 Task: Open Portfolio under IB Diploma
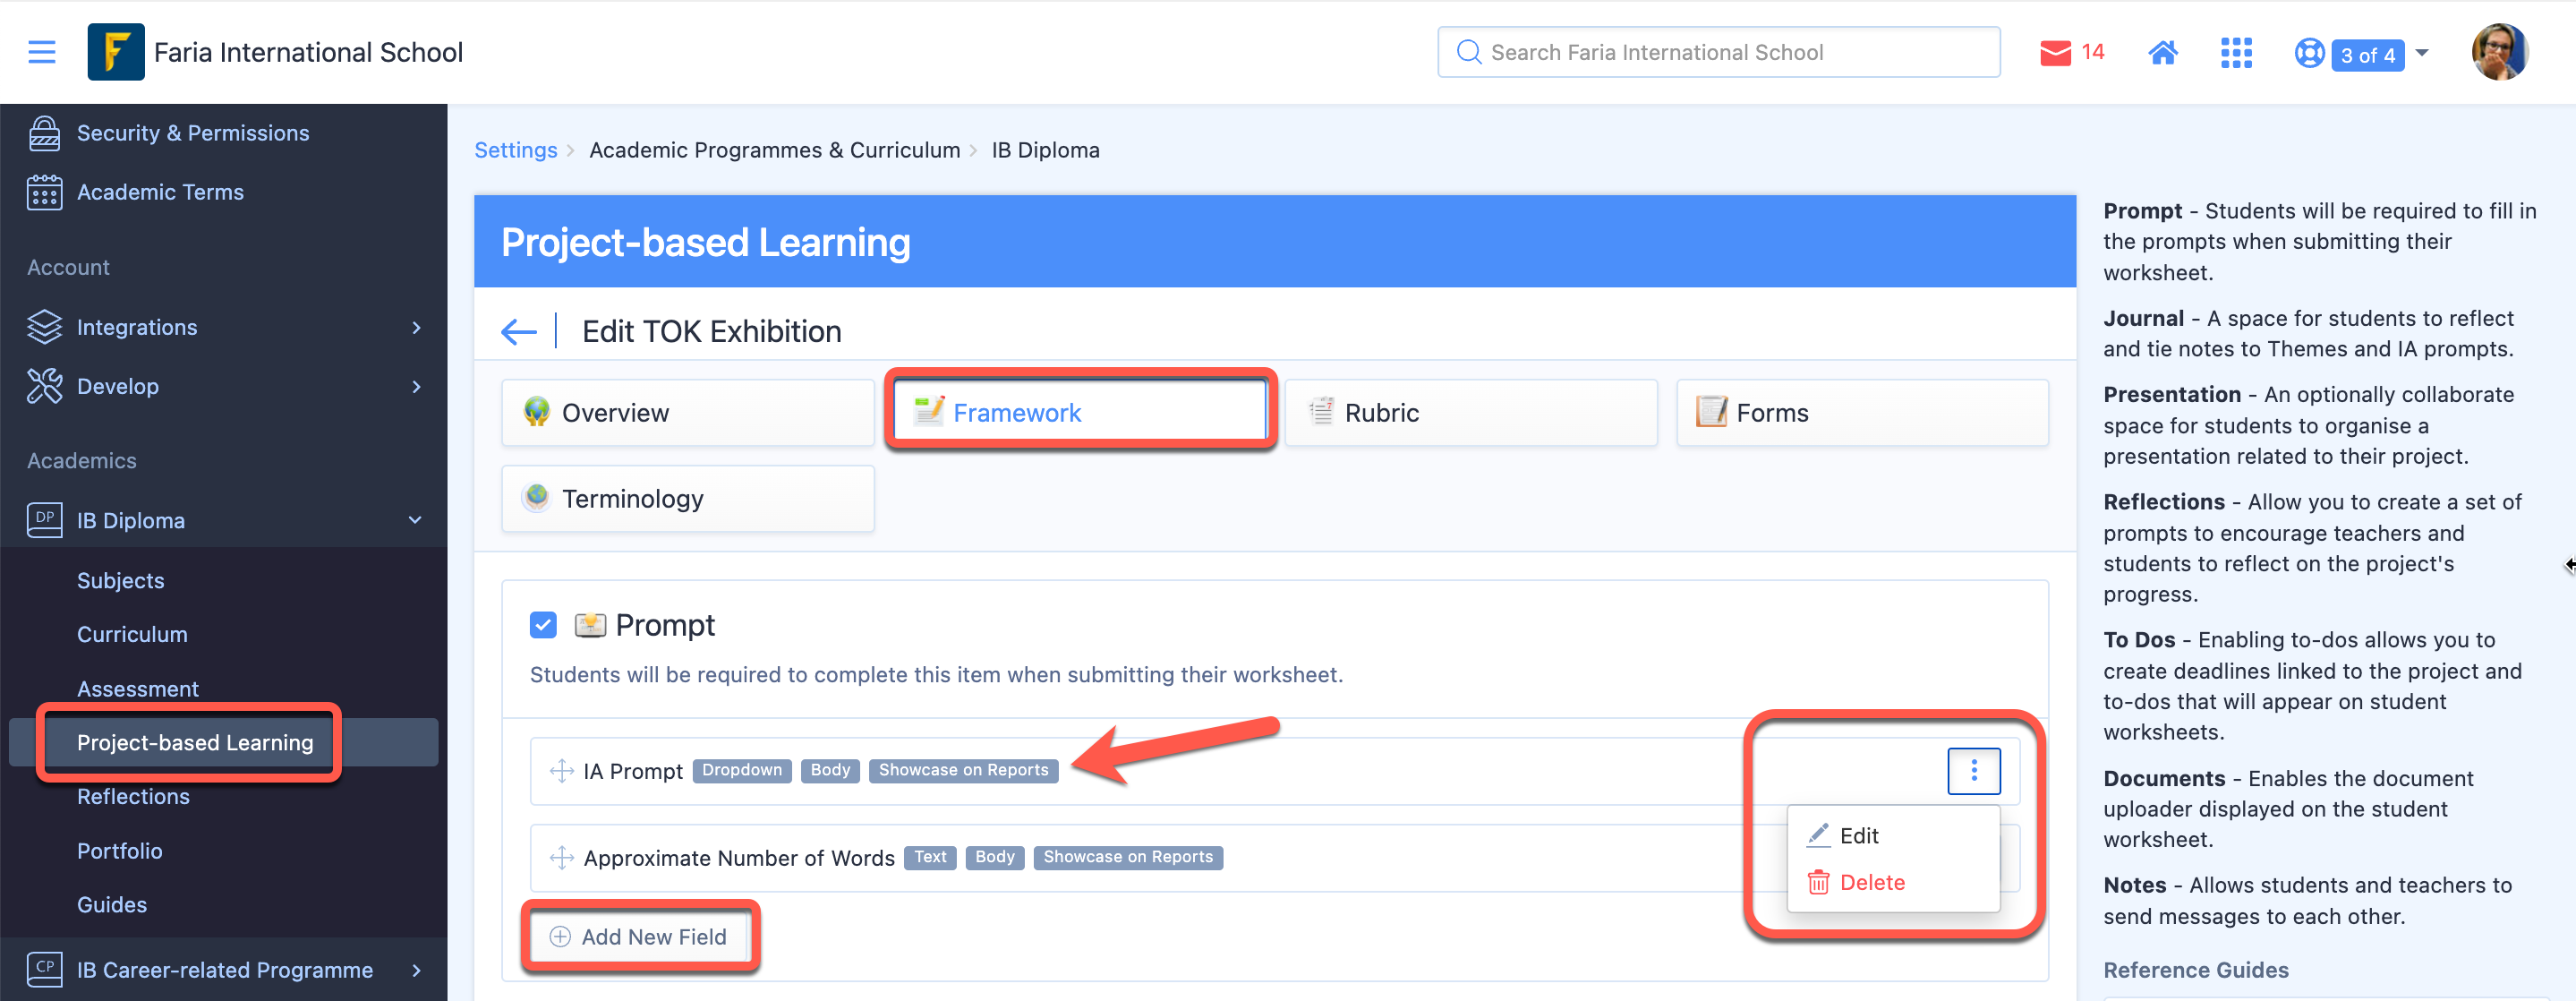coord(119,850)
